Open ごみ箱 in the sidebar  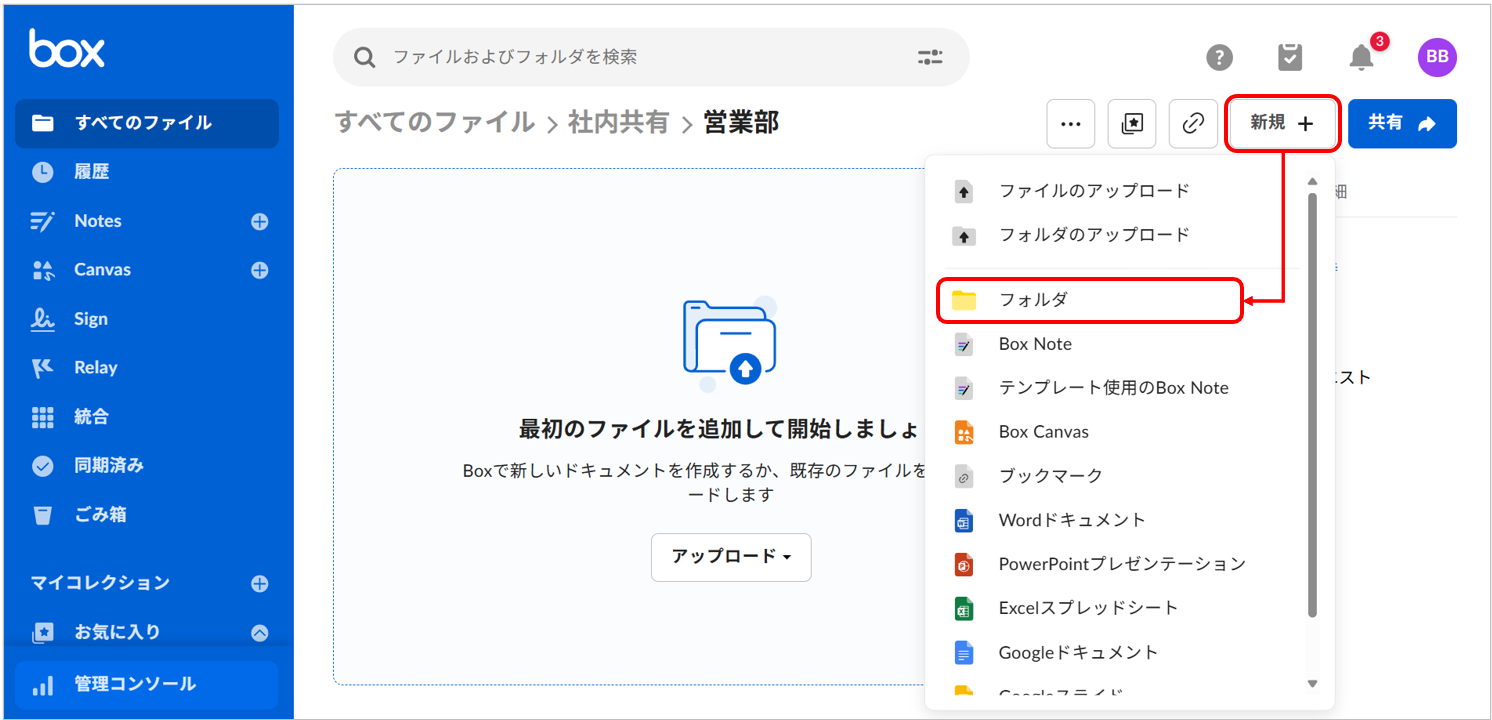(x=100, y=515)
